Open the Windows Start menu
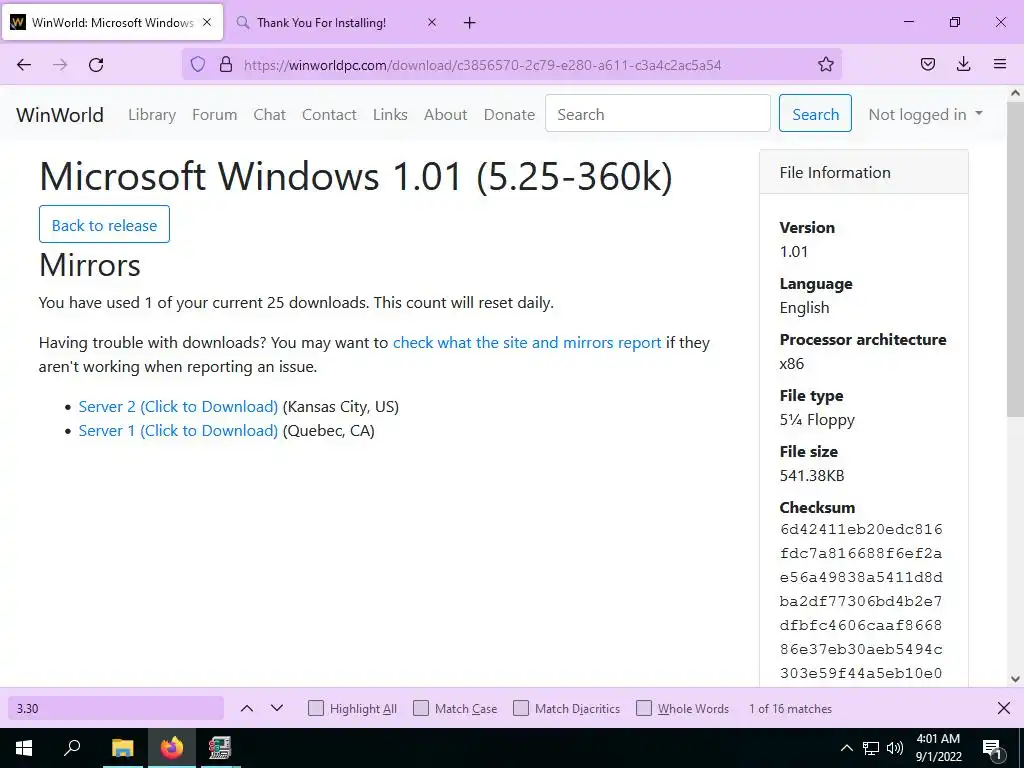Screen dimensions: 1024x768 [24, 748]
